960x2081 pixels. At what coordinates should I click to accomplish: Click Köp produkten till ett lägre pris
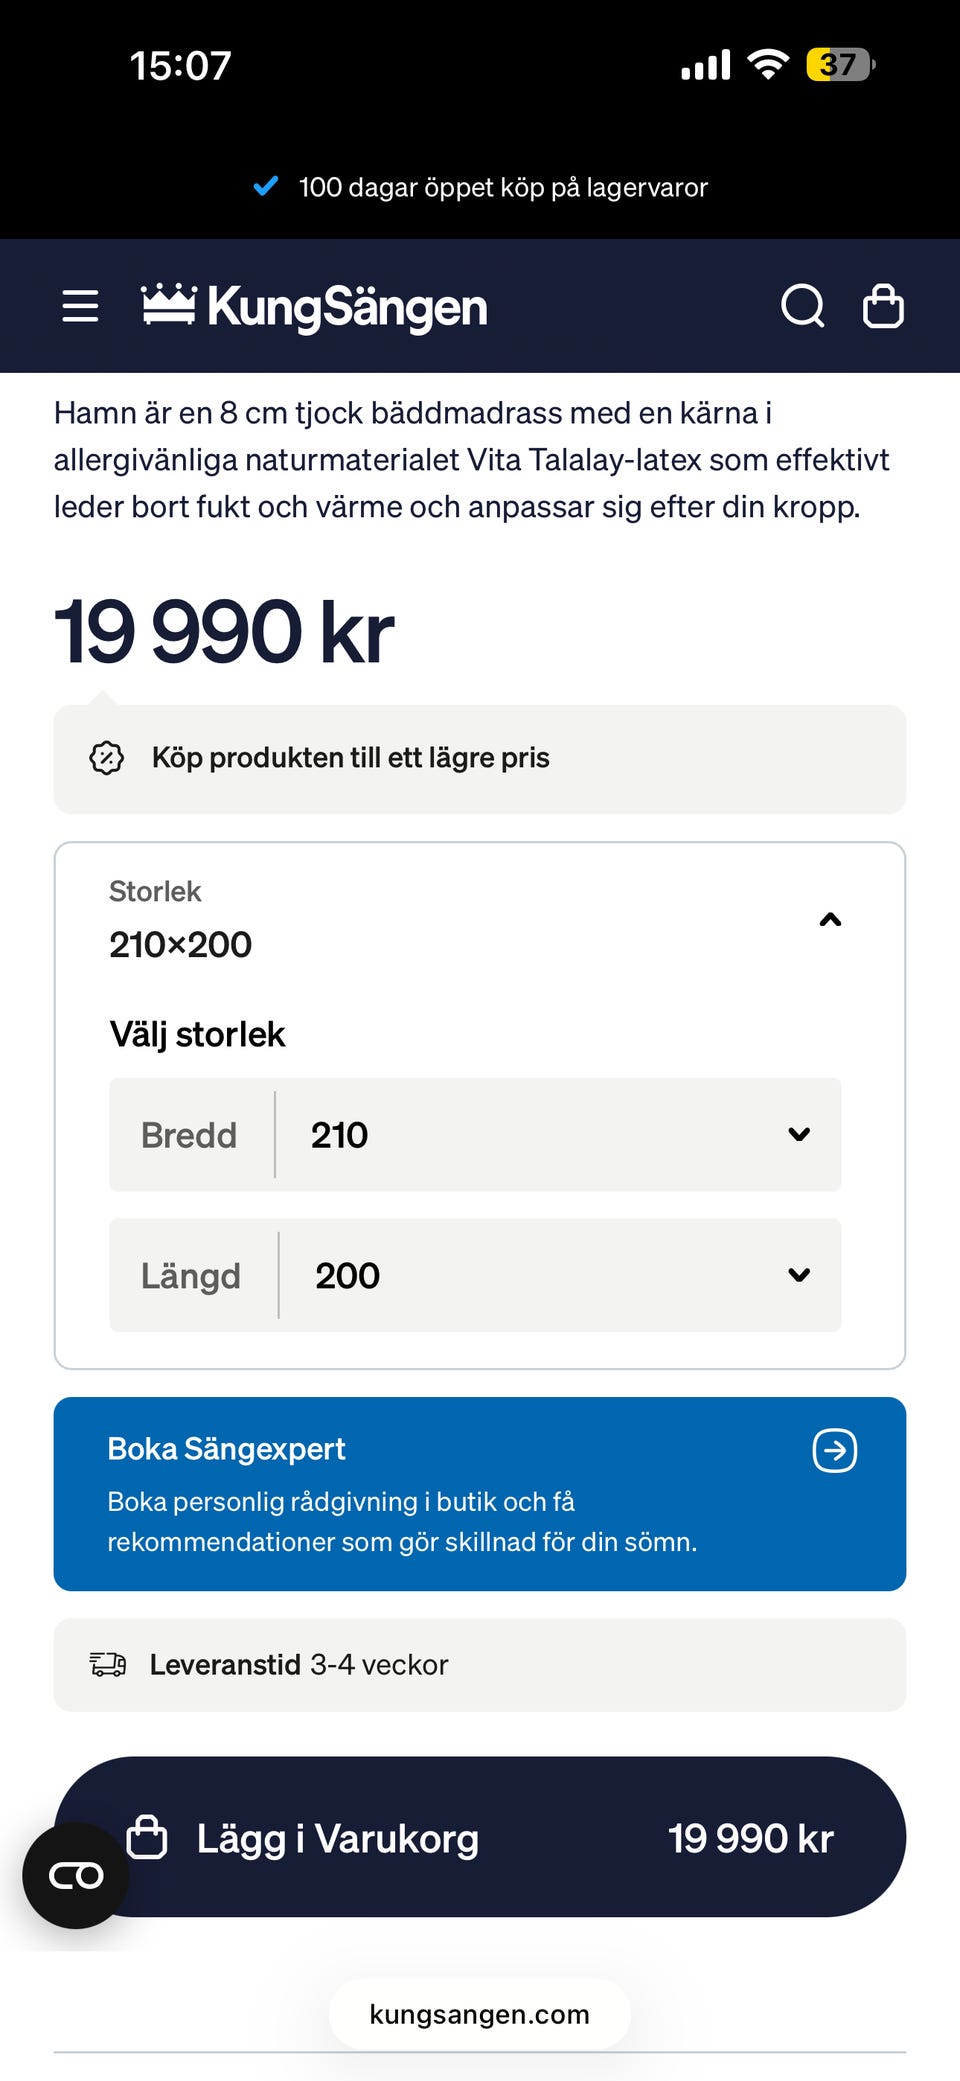point(350,758)
